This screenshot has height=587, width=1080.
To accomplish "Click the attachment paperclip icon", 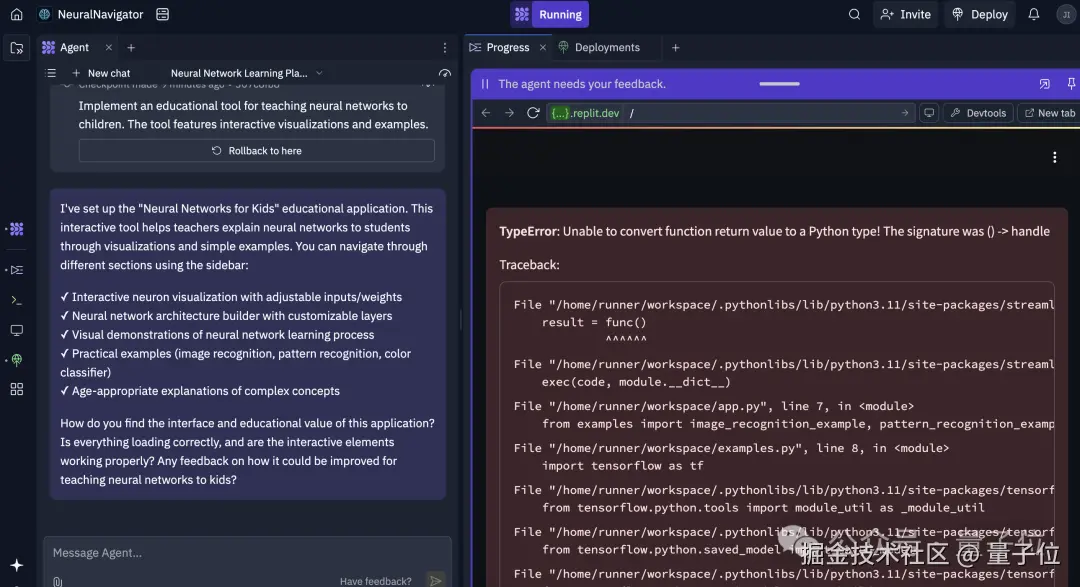I will 58,581.
